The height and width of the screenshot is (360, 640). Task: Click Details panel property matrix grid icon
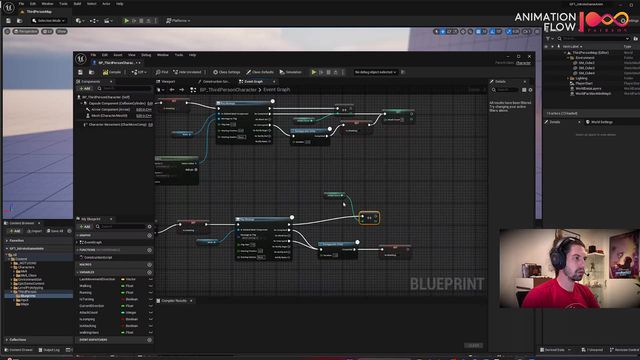(524, 90)
